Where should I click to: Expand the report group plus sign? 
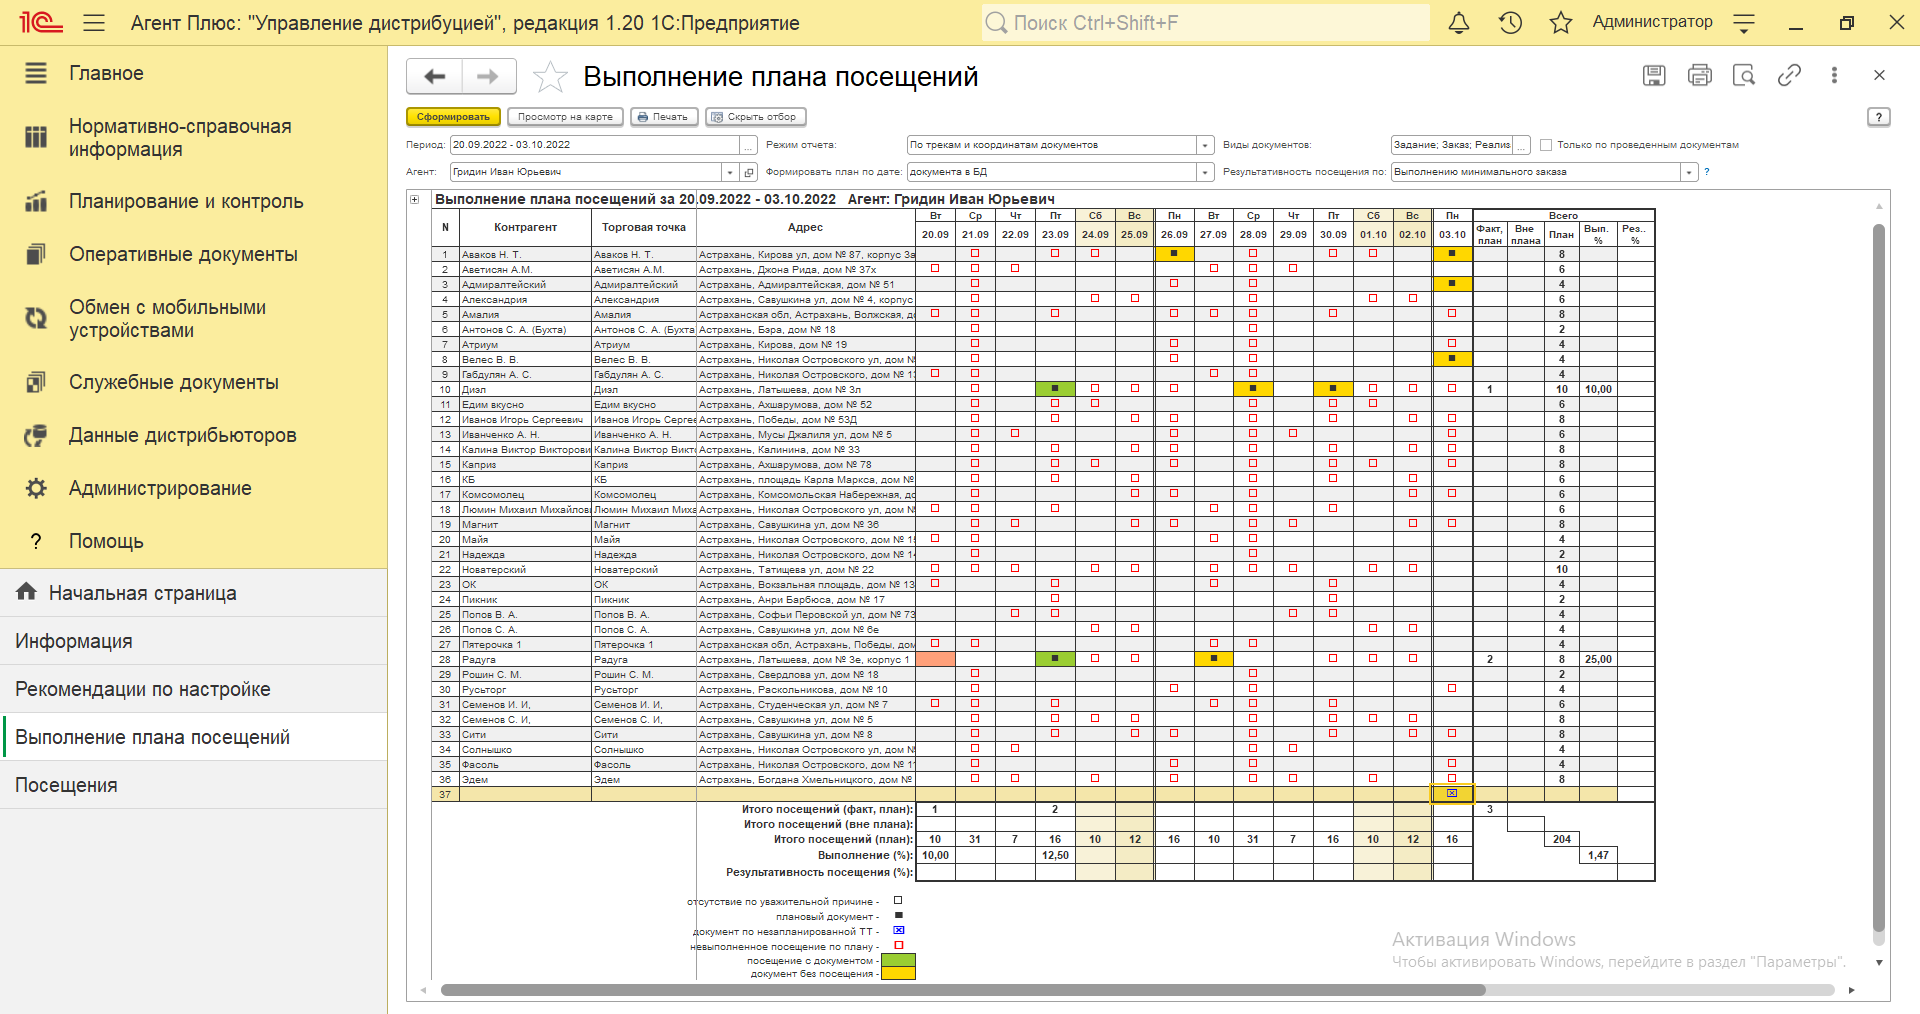coord(415,199)
